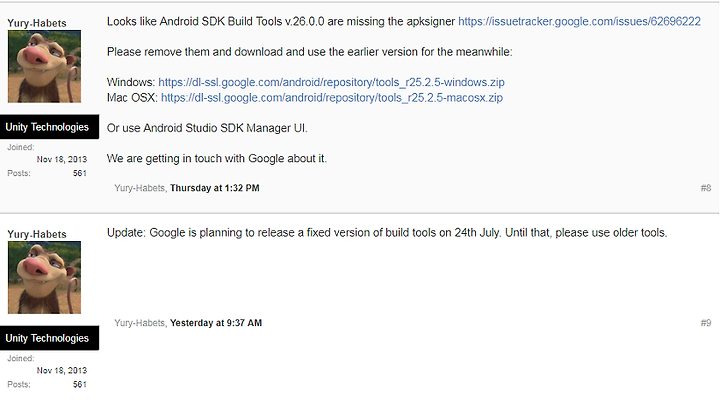Image resolution: width=720 pixels, height=404 pixels.
Task: Click Yury-Habets author name in post #9 footer
Action: point(139,323)
